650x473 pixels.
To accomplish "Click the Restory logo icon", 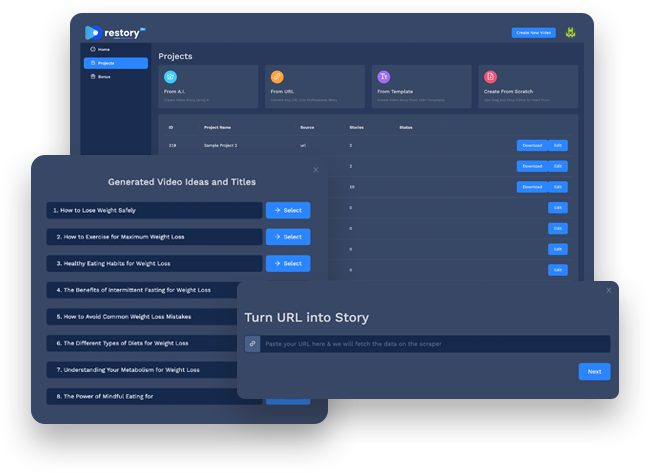I will (x=92, y=33).
